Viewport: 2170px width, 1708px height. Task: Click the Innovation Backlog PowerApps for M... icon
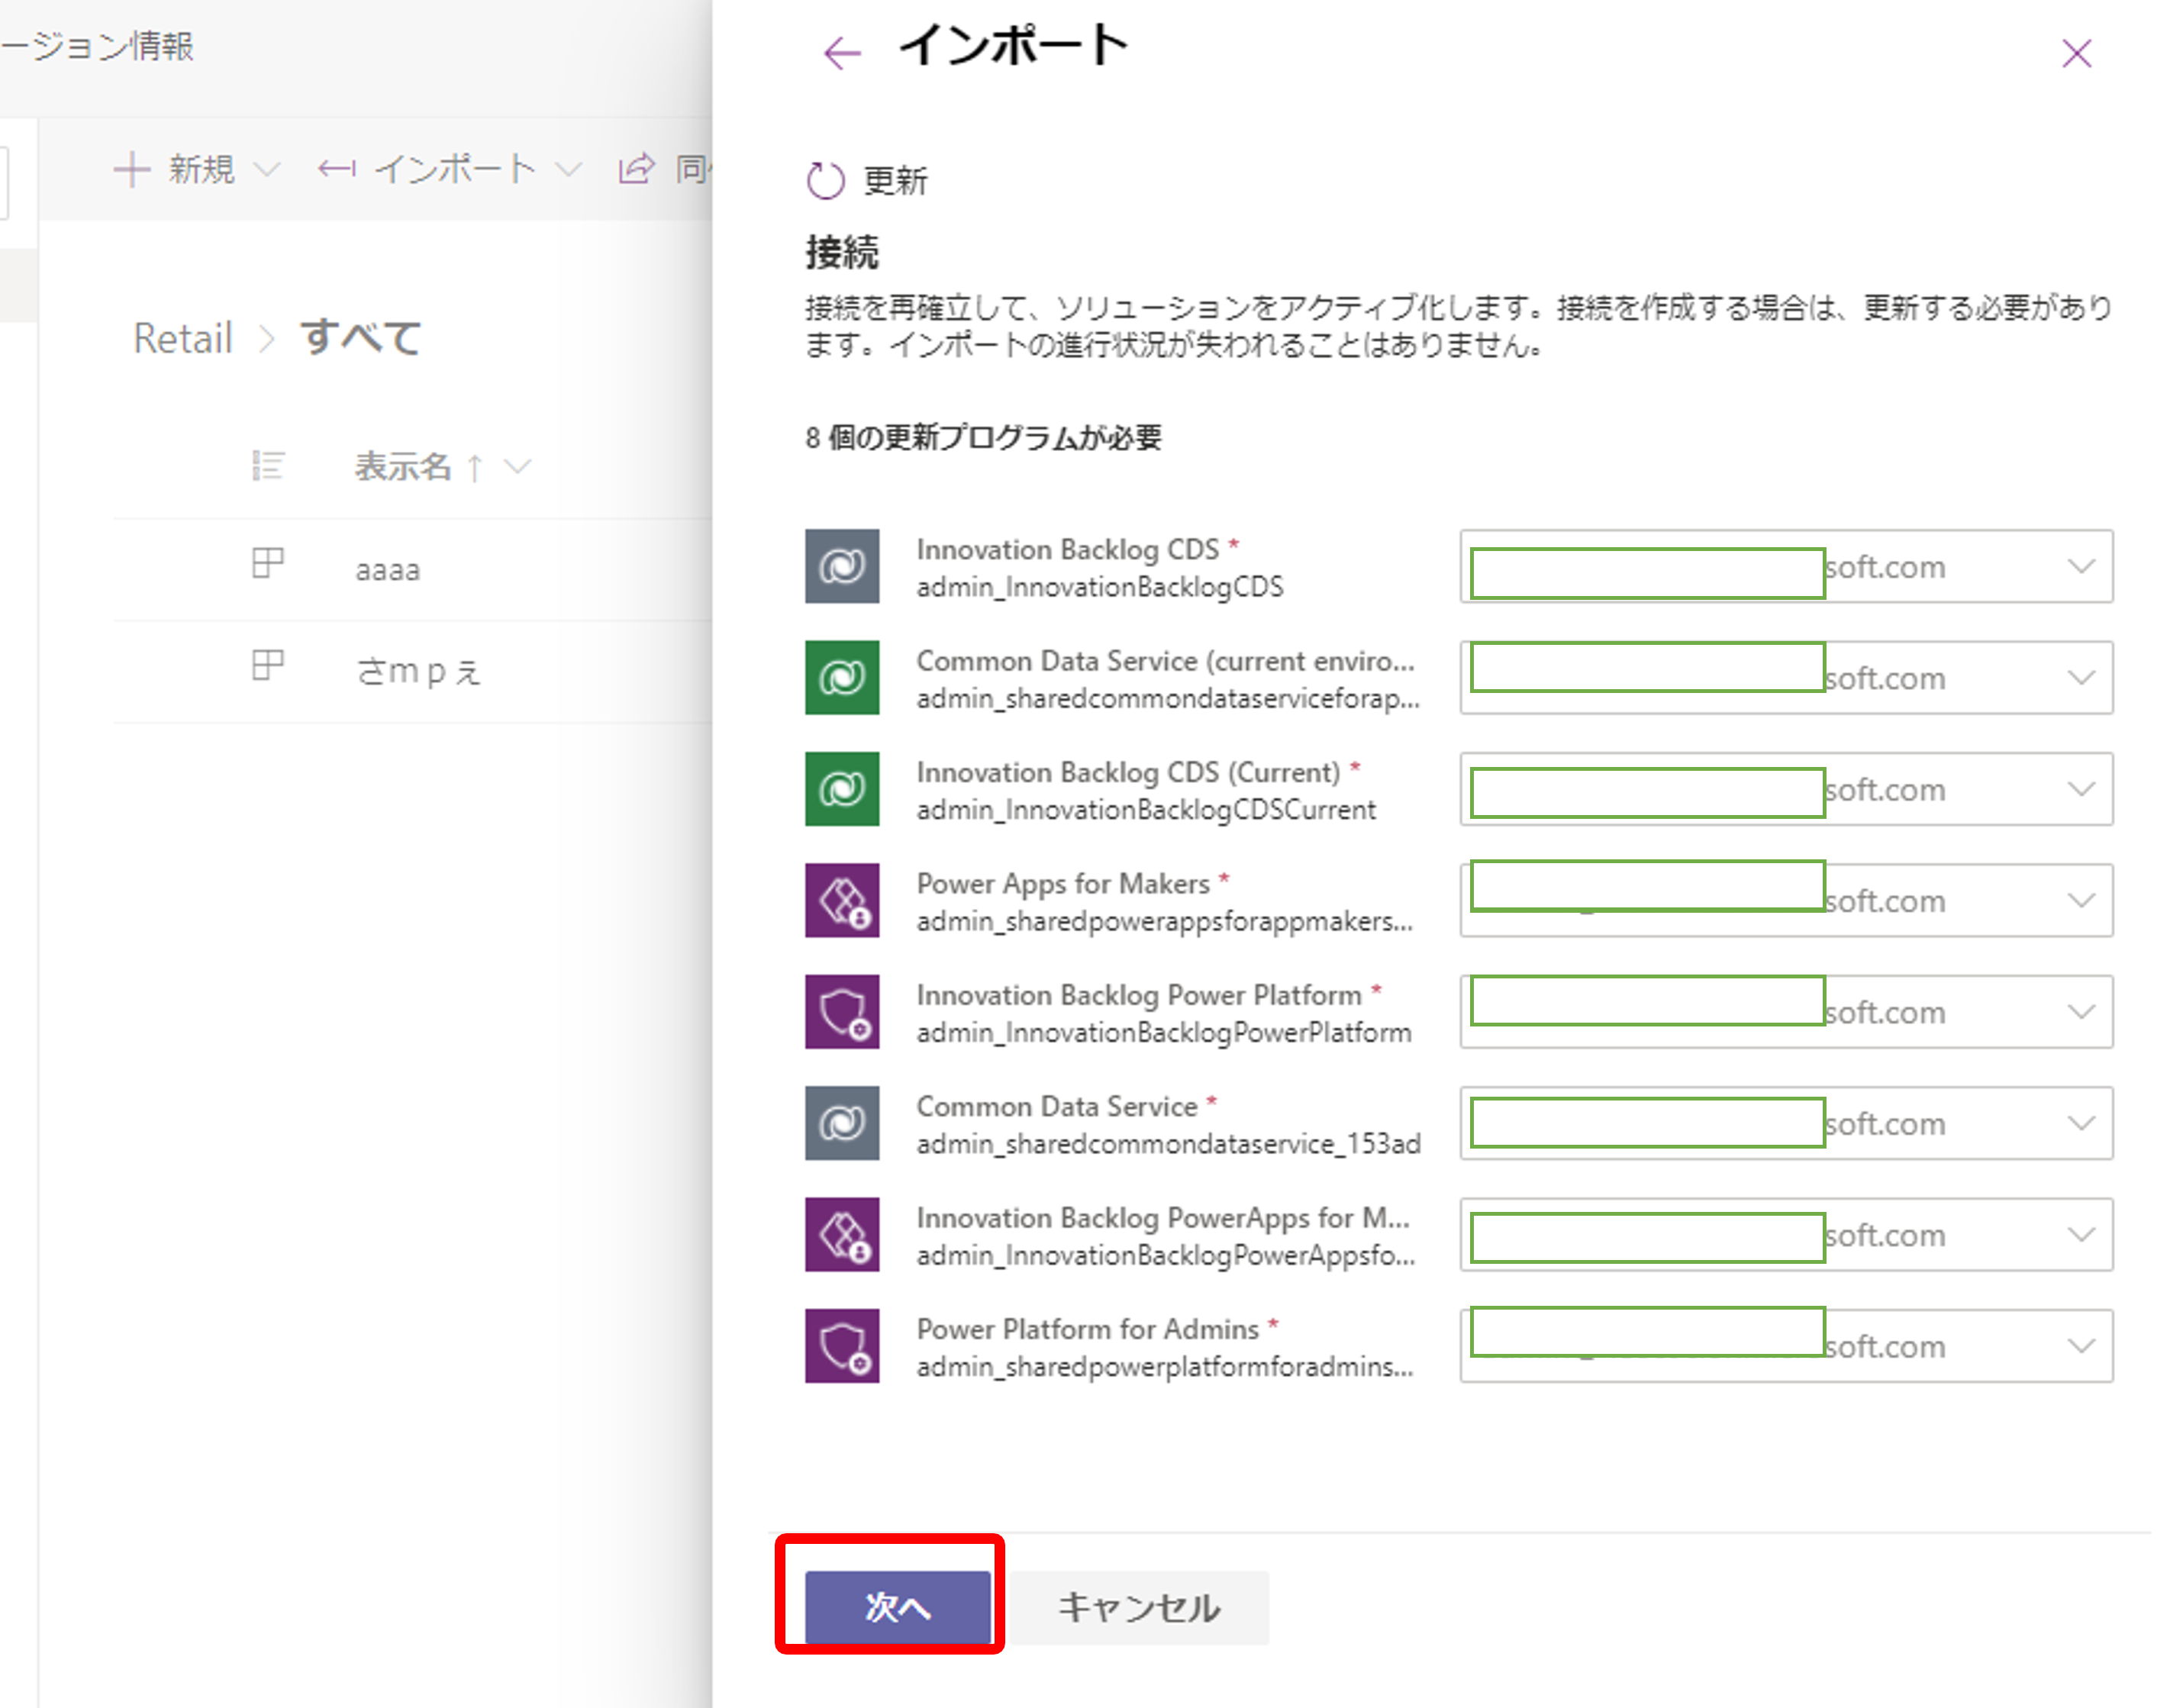[842, 1234]
